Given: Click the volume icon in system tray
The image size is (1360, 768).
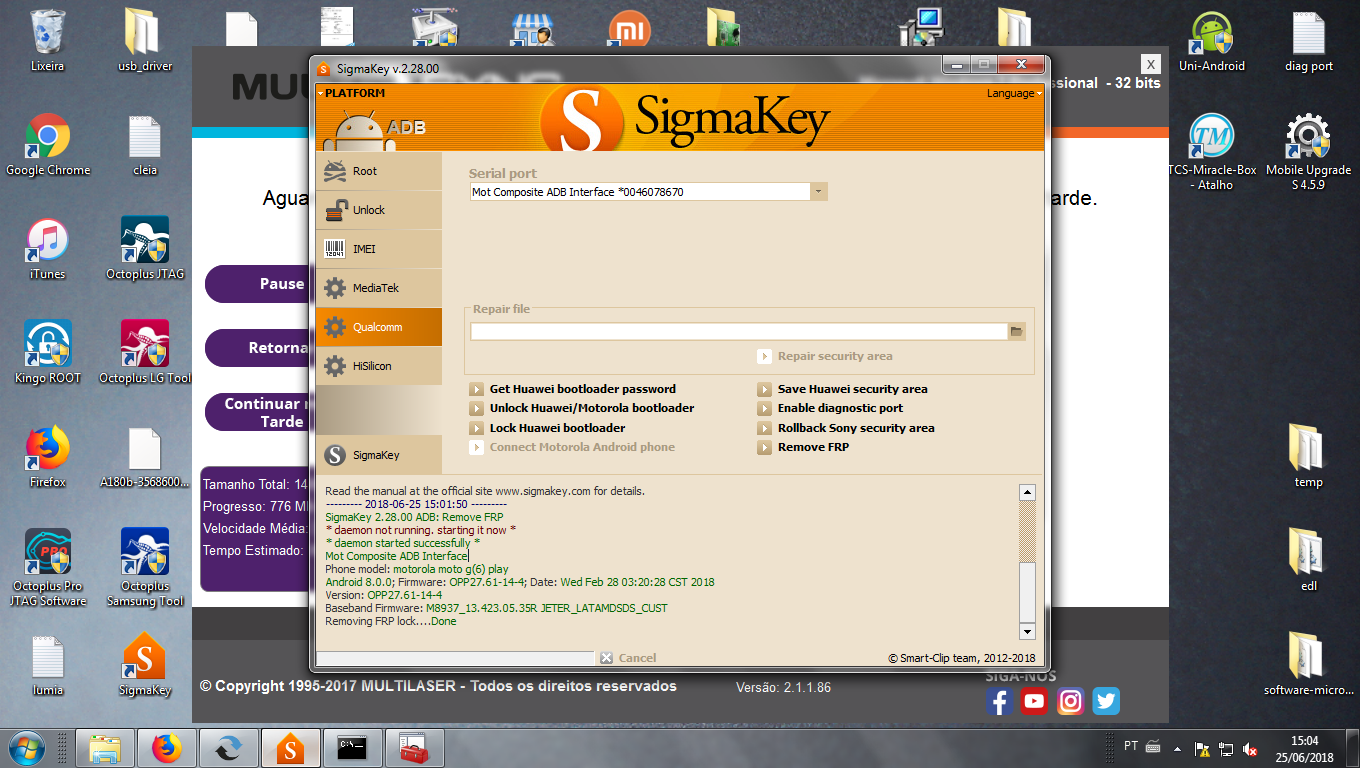Looking at the screenshot, I should [1250, 748].
